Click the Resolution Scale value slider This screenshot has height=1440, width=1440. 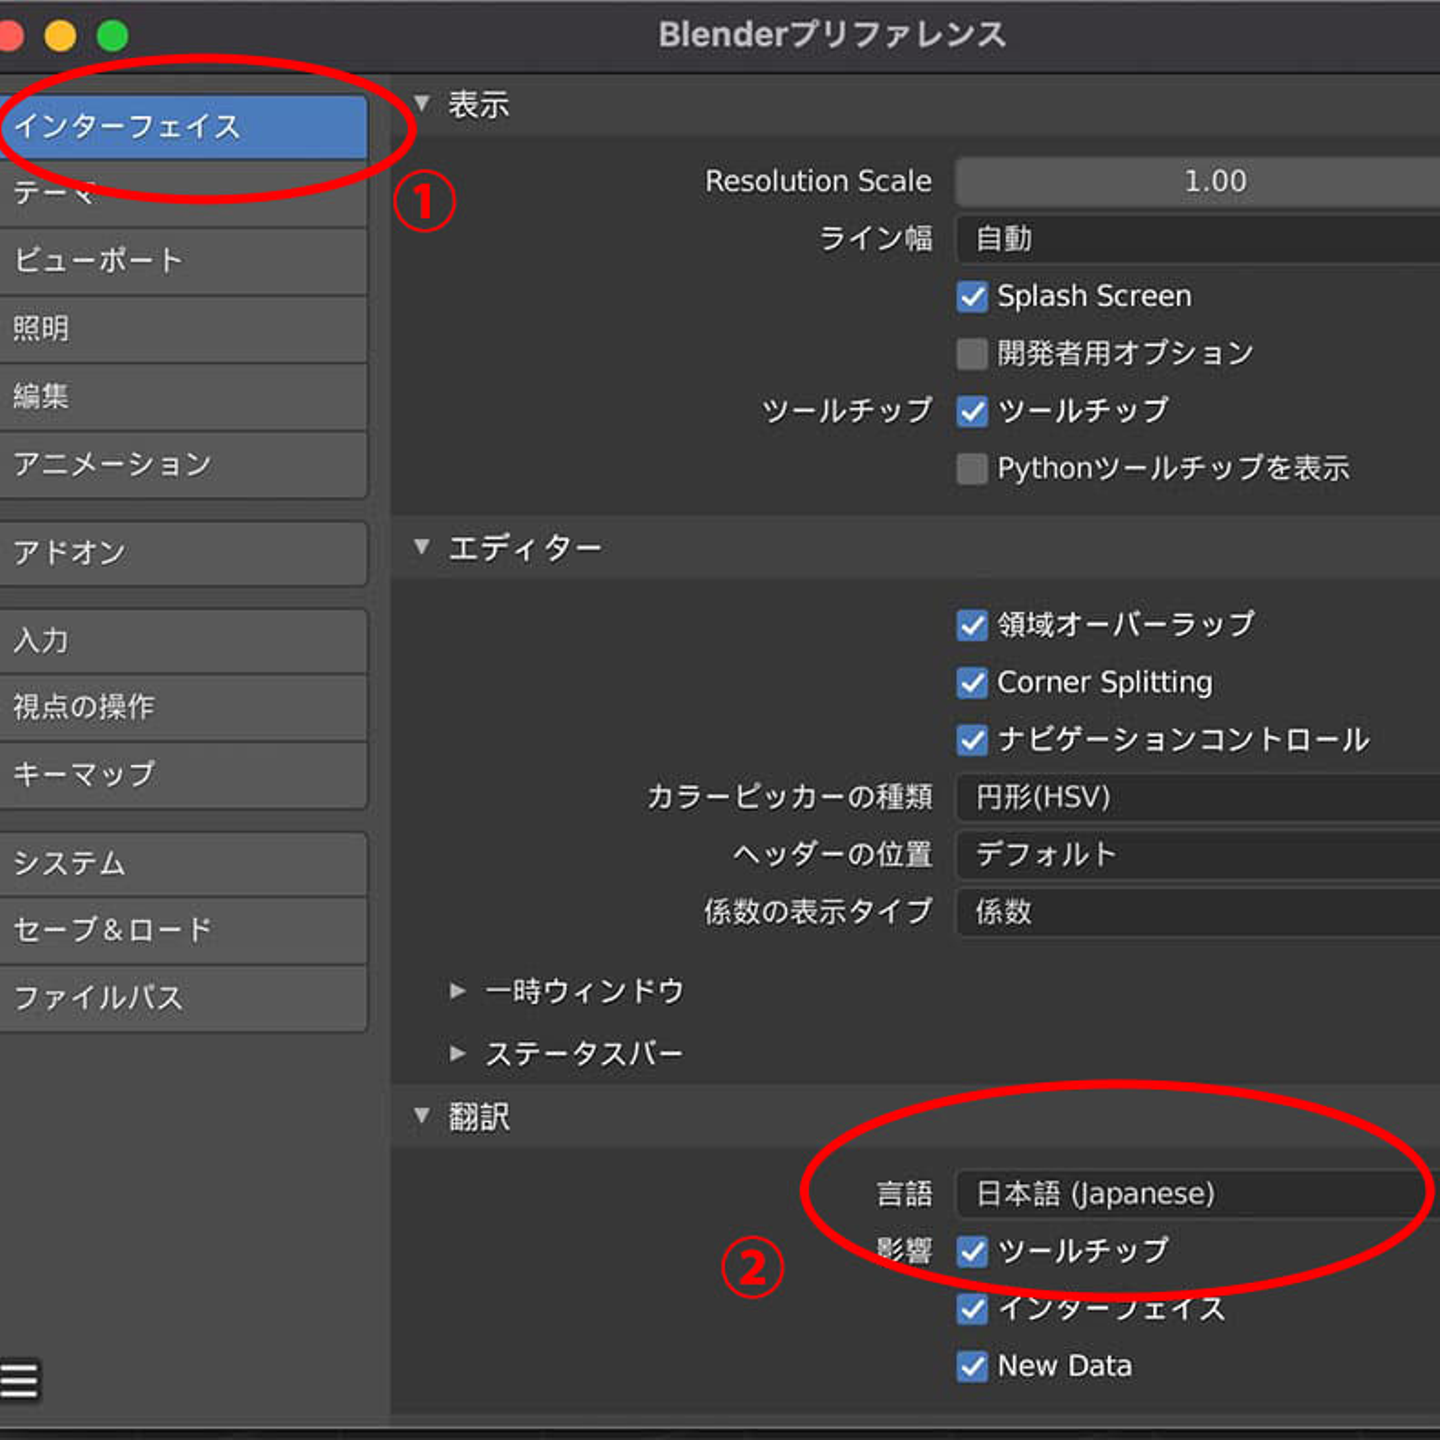[x=1197, y=181]
